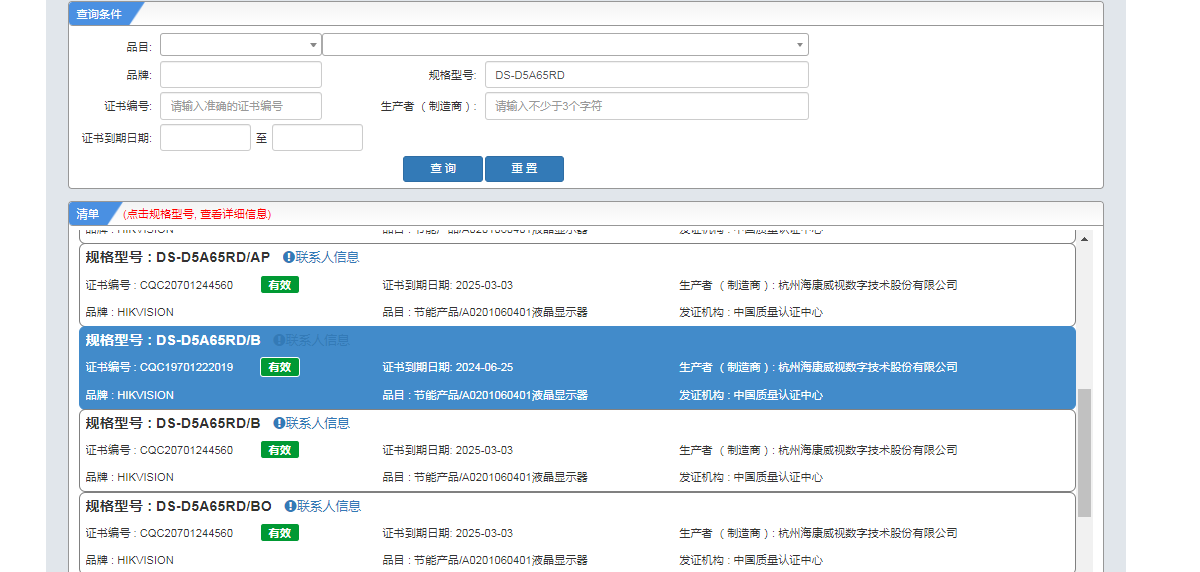The image size is (1200, 572).
Task: Click the end date field after 至
Action: pos(317,138)
